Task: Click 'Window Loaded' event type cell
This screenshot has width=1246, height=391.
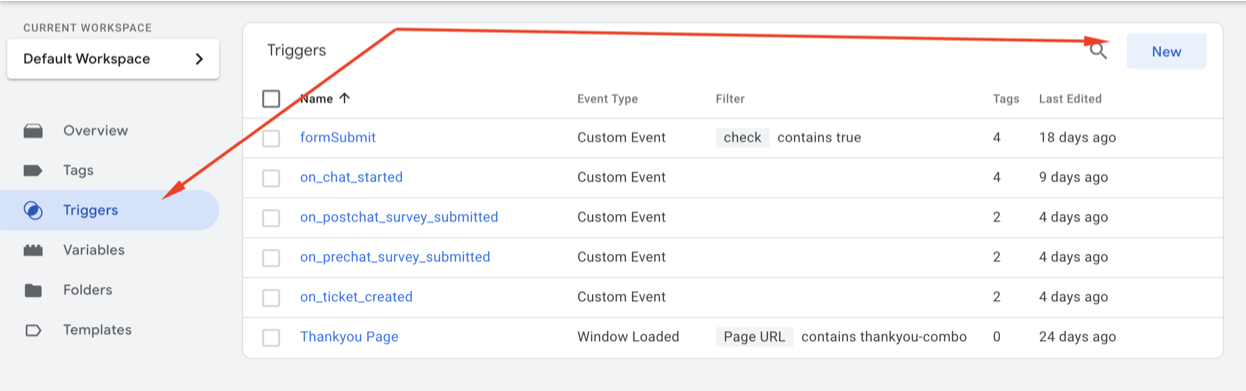Action: tap(628, 337)
